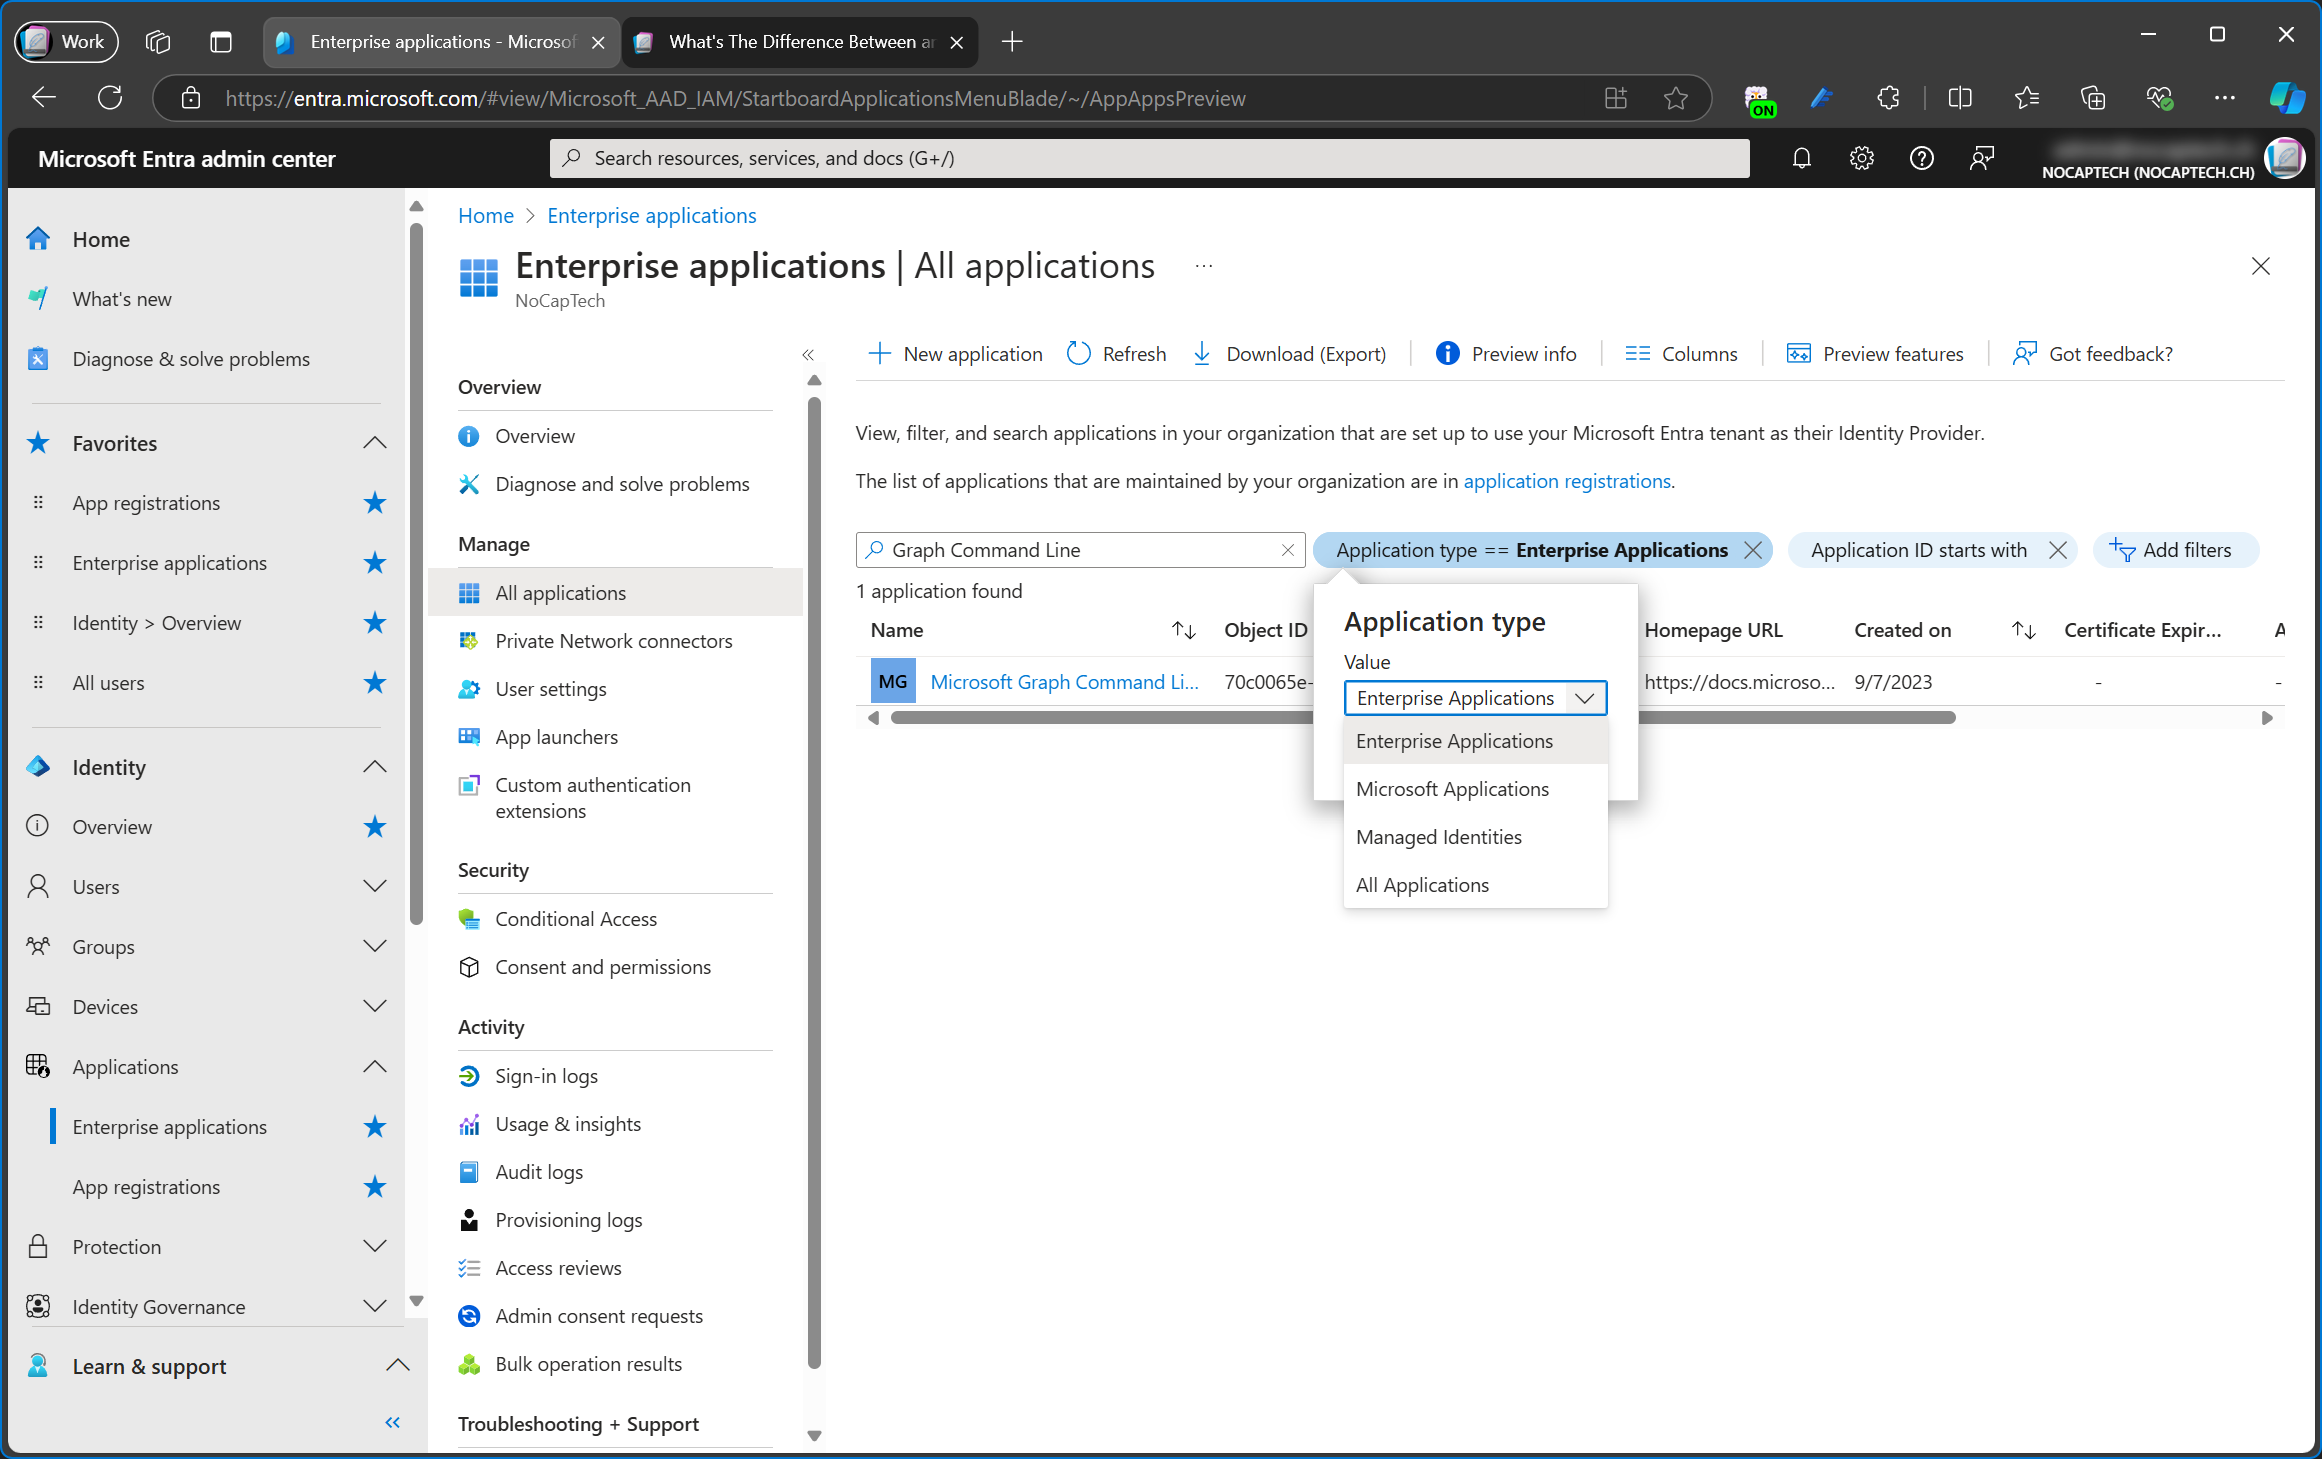This screenshot has width=2322, height=1459.
Task: Open the browser Collections icon
Action: tap(2093, 98)
